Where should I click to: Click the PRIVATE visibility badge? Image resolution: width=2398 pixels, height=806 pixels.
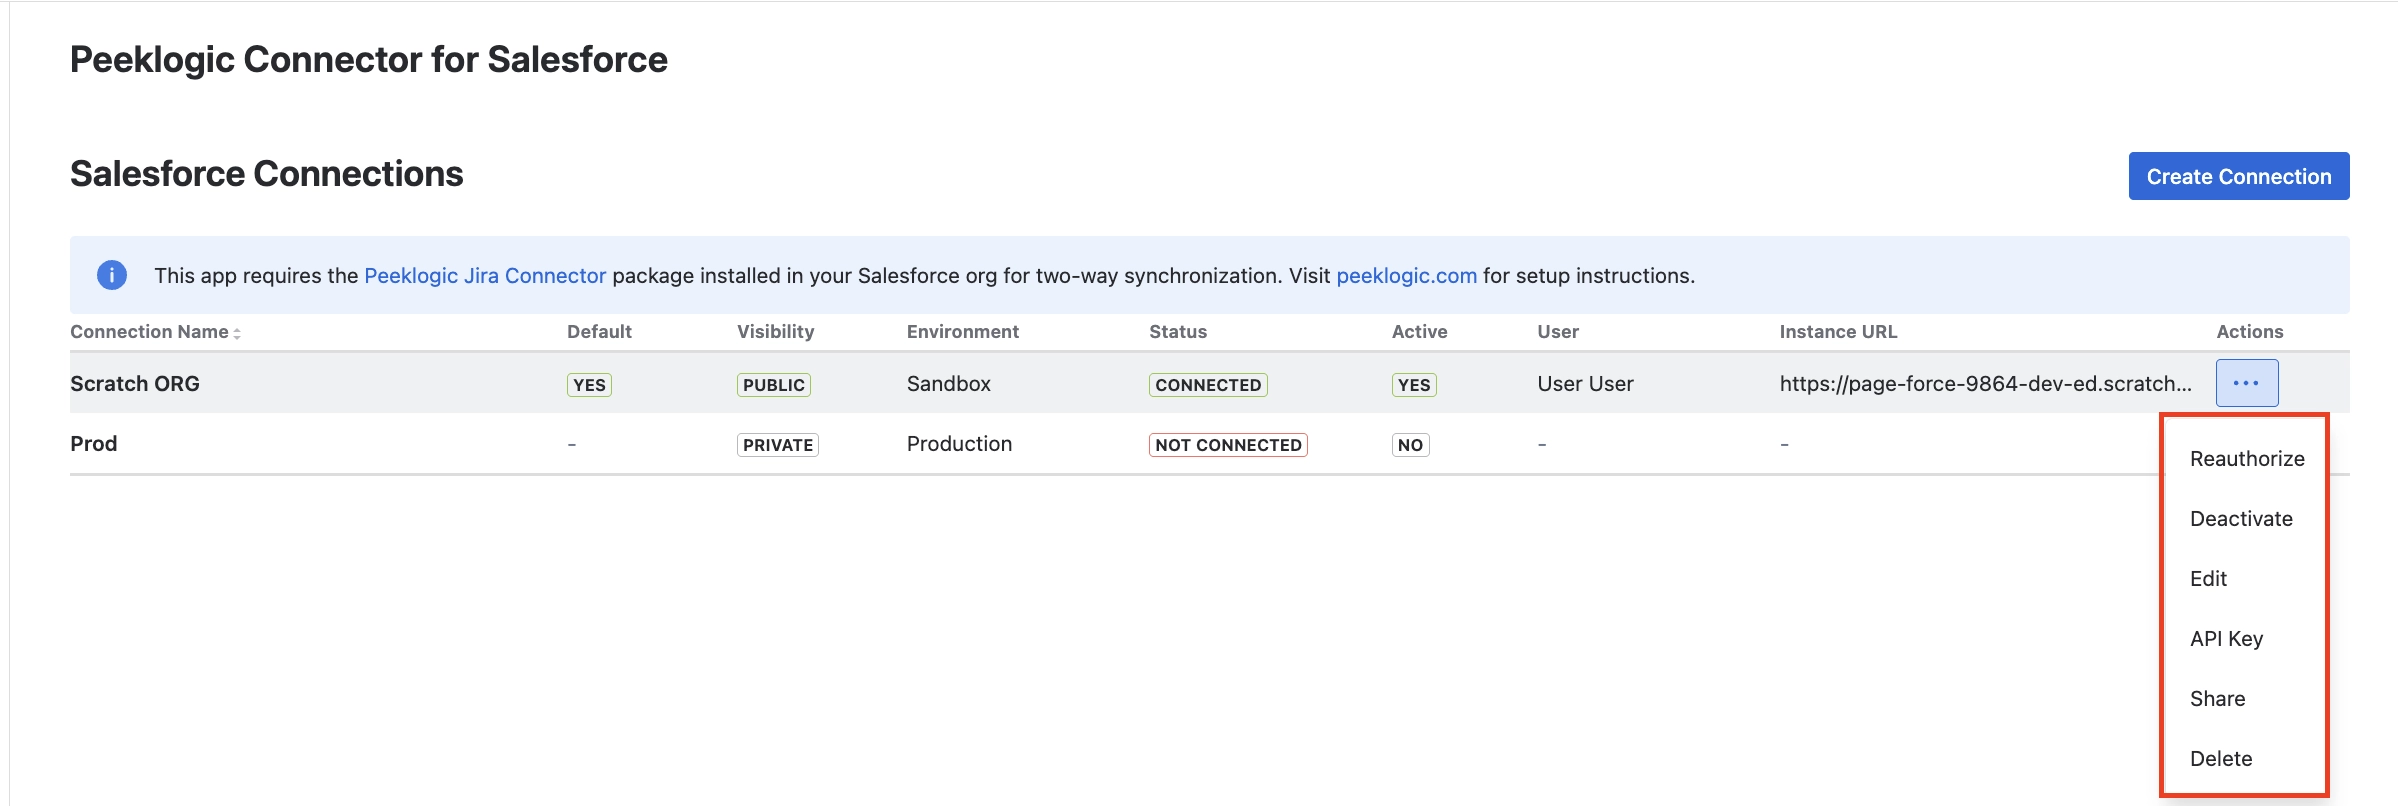(x=778, y=445)
